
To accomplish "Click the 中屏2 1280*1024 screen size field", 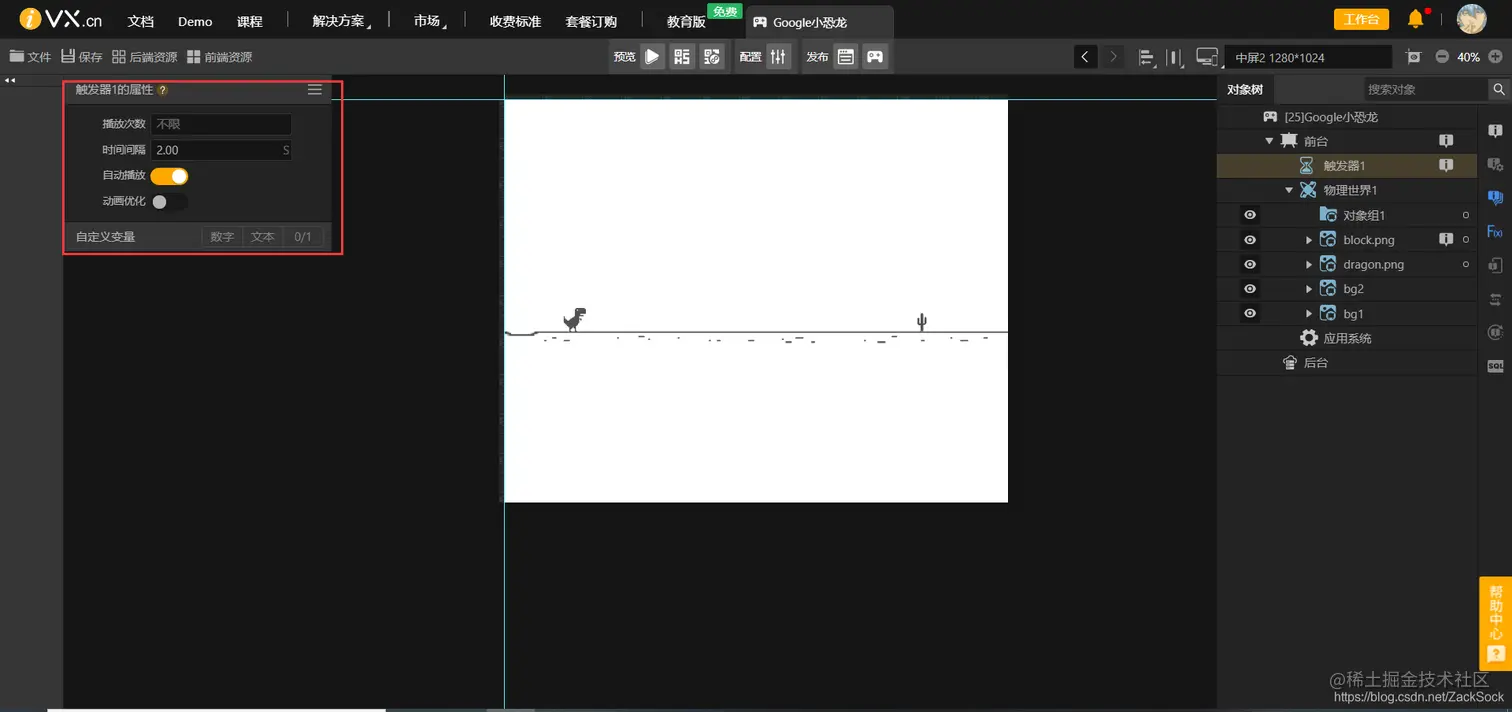I will [x=1308, y=57].
